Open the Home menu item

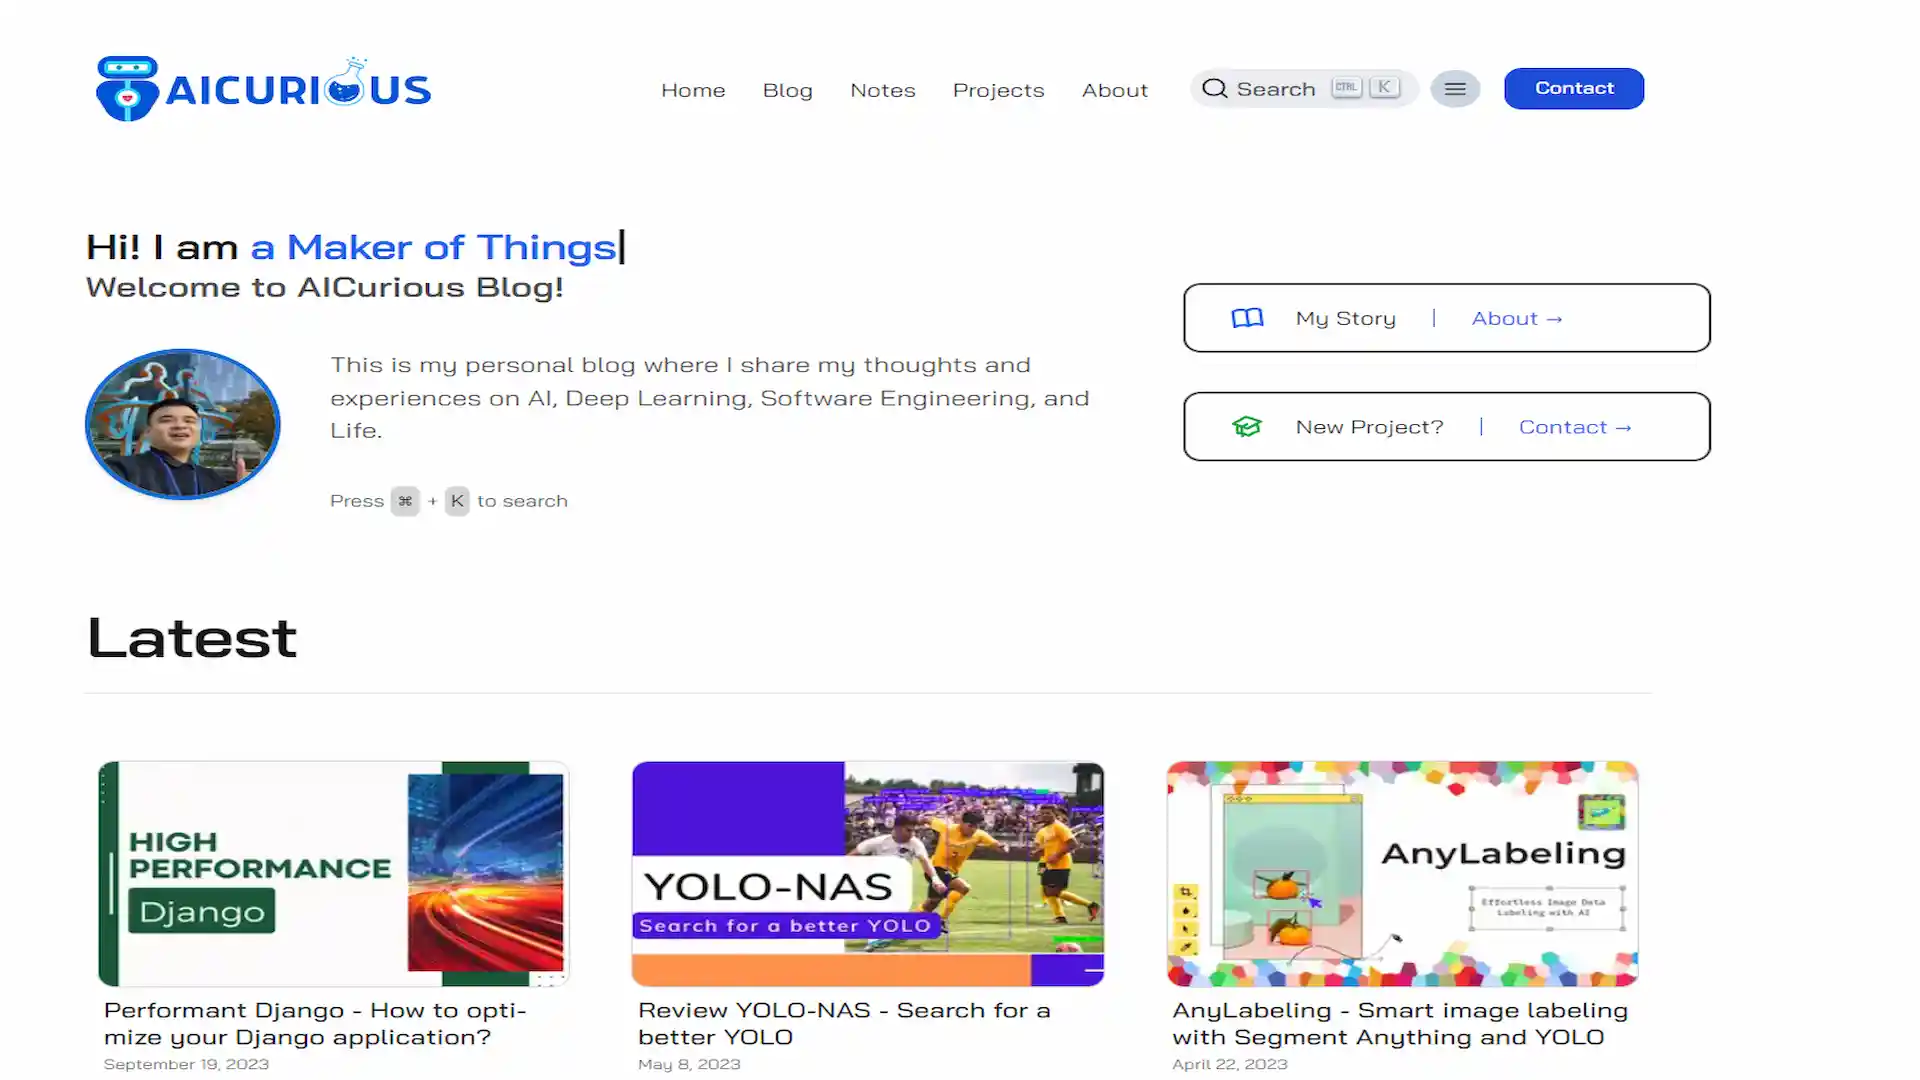(x=693, y=90)
